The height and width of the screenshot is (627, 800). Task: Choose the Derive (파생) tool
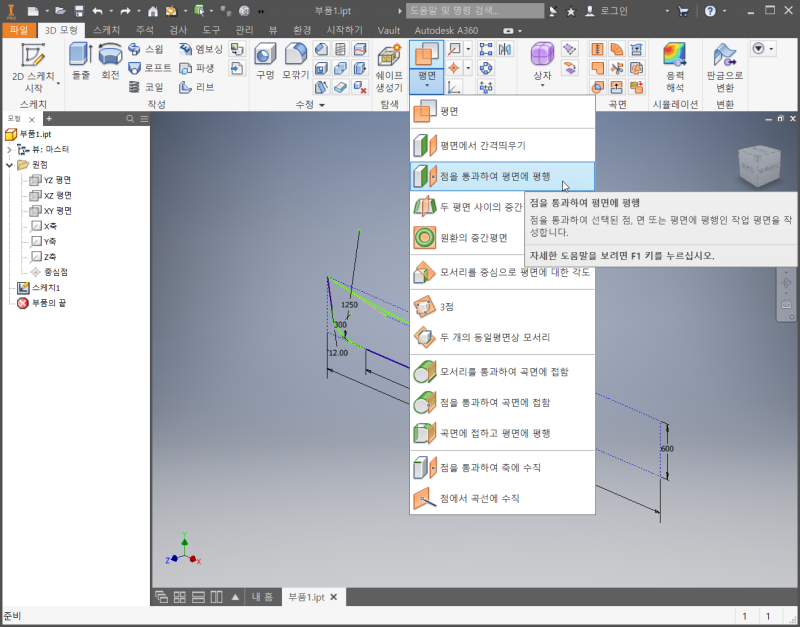197,68
